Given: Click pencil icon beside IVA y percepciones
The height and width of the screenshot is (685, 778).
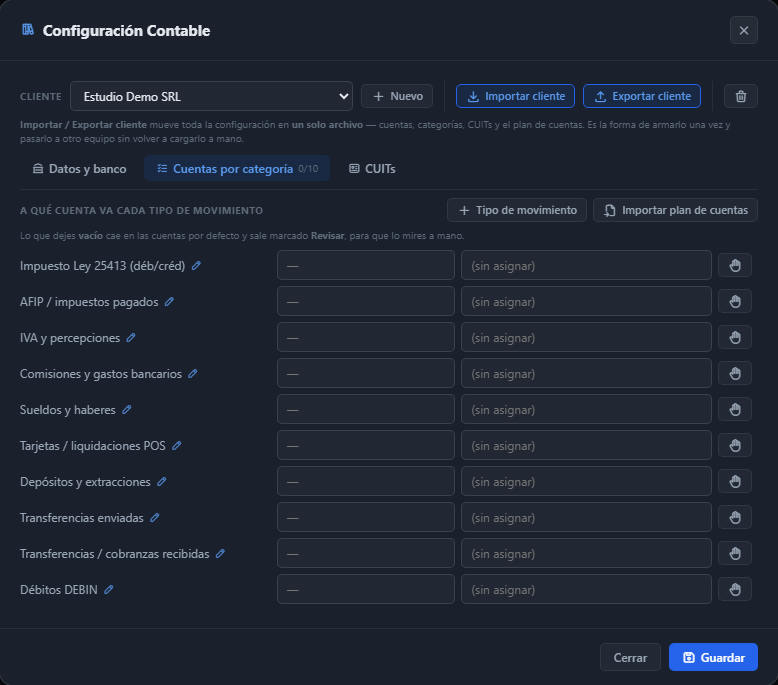Looking at the screenshot, I should tap(131, 338).
